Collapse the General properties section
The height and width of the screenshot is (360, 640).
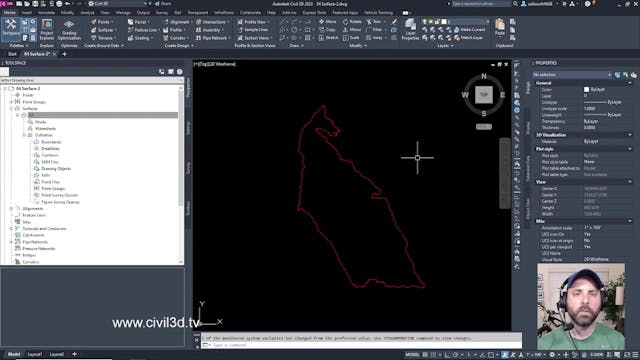630,83
